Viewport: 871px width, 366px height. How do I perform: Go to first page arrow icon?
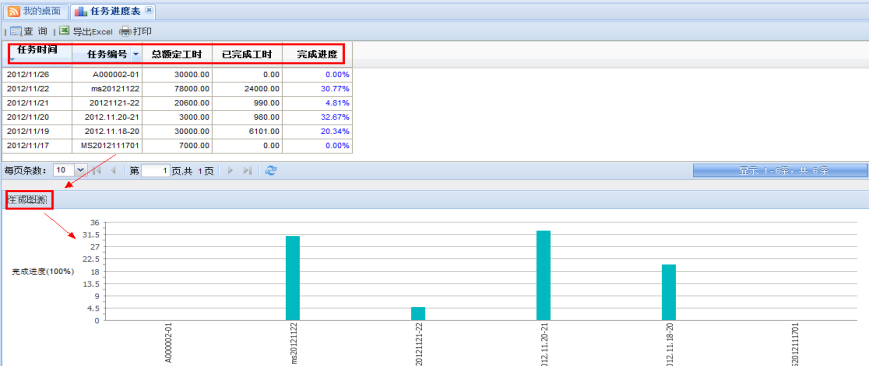[x=97, y=171]
